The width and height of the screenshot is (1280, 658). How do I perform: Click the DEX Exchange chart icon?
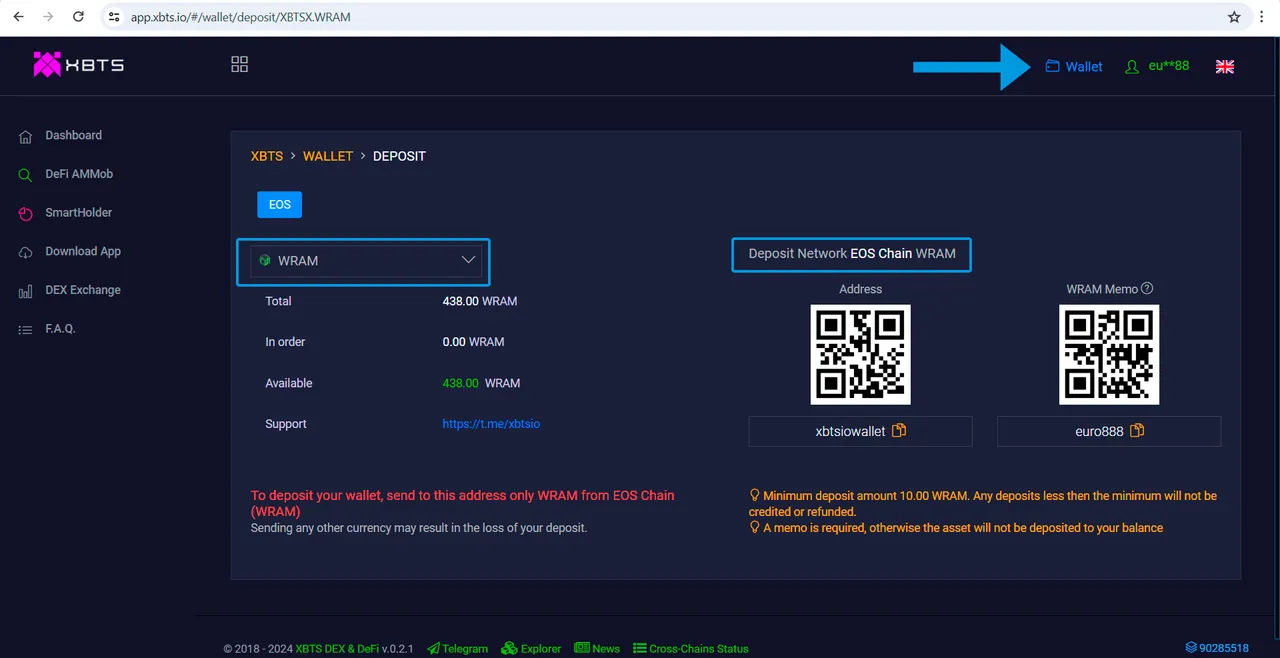[x=25, y=292]
